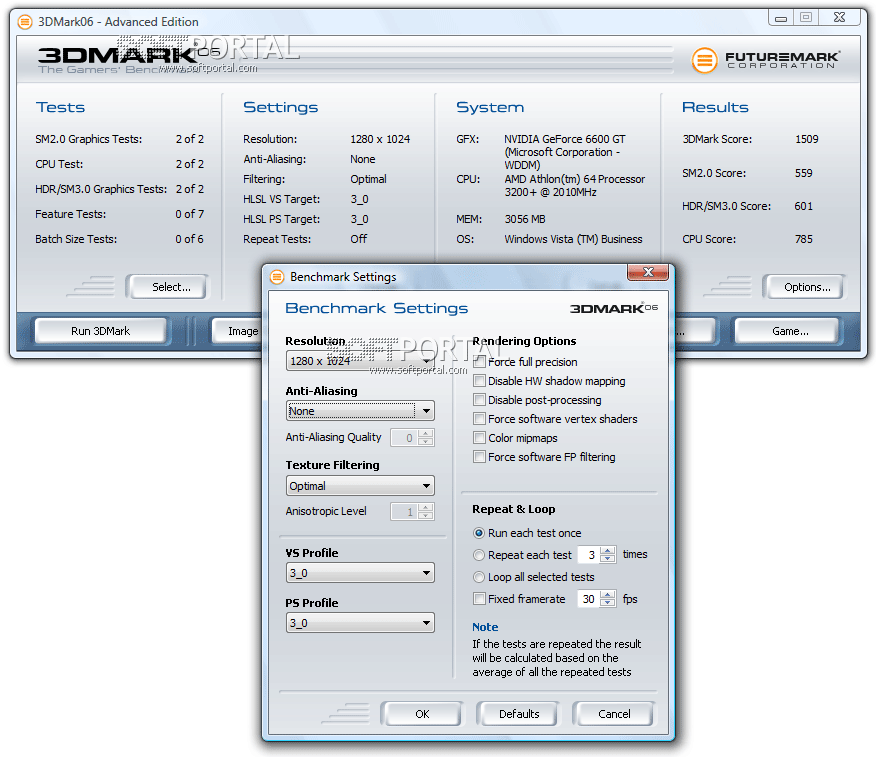Enable Force software FP filtering

(x=479, y=457)
